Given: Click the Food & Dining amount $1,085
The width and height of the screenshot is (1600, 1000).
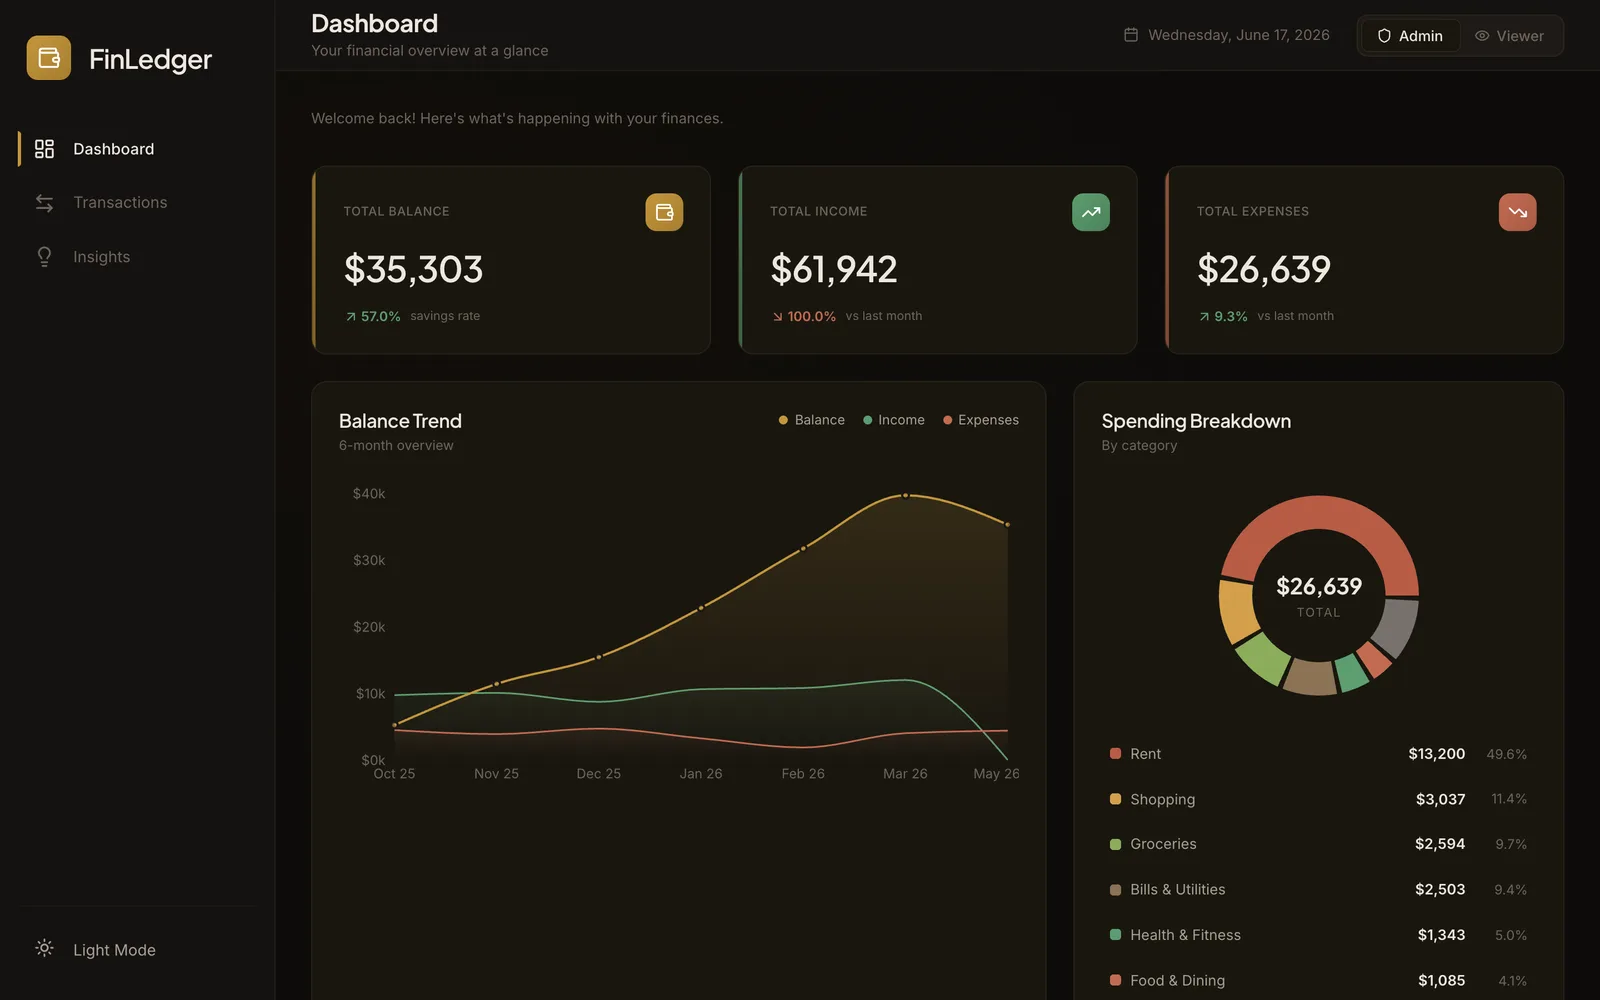Looking at the screenshot, I should click(x=1441, y=981).
